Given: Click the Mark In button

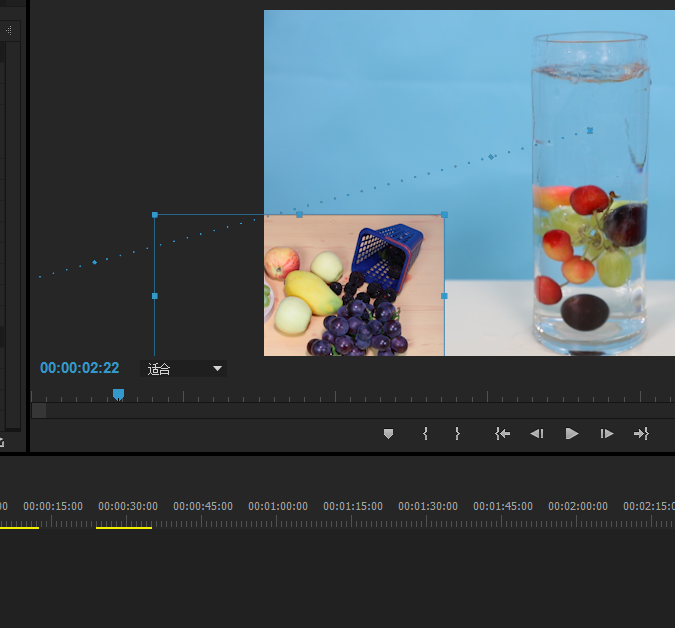Looking at the screenshot, I should coord(425,433).
